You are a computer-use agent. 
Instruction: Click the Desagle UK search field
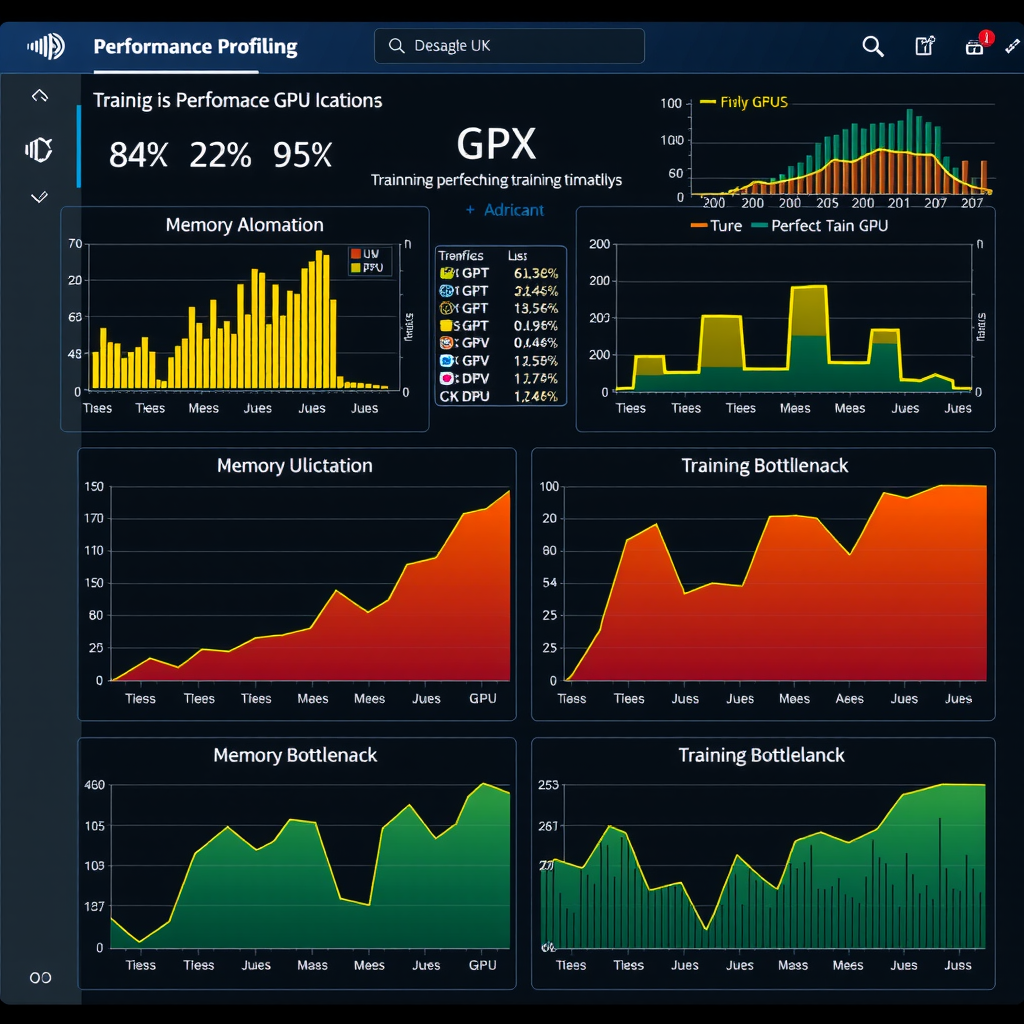point(508,46)
